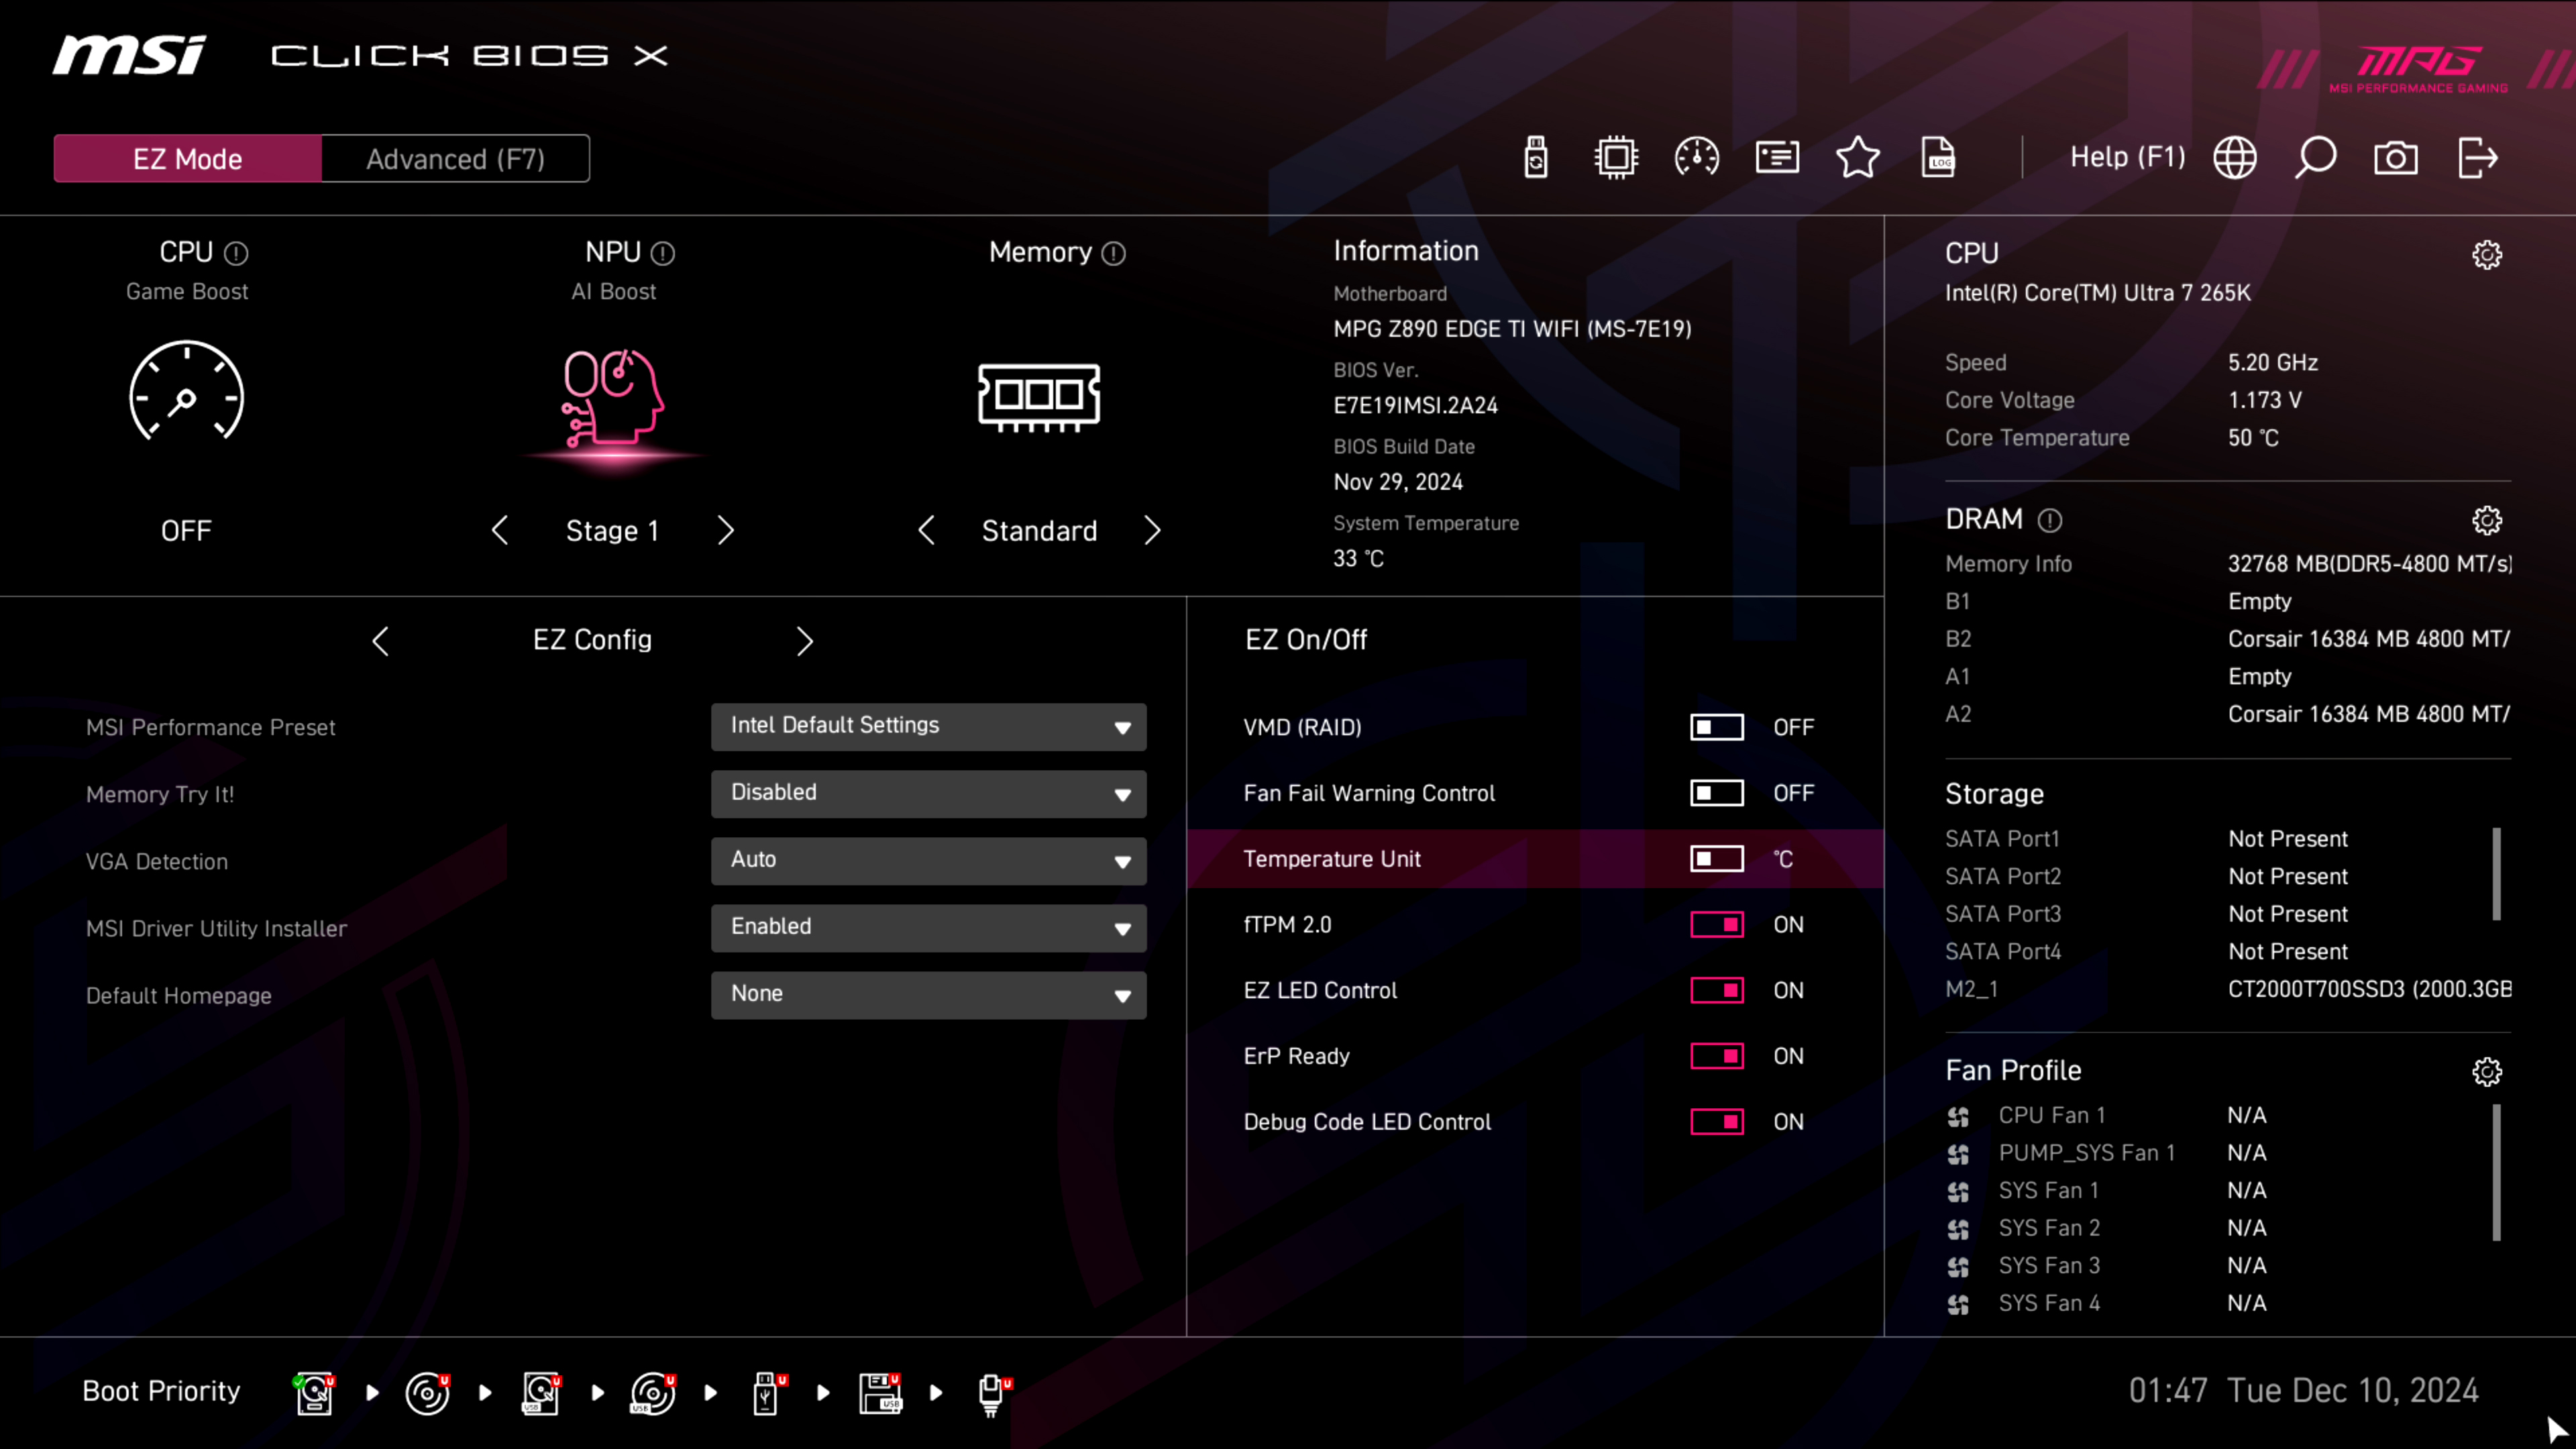Viewport: 2576px width, 1449px height.
Task: Open the M-Flash USB update icon
Action: (1536, 158)
